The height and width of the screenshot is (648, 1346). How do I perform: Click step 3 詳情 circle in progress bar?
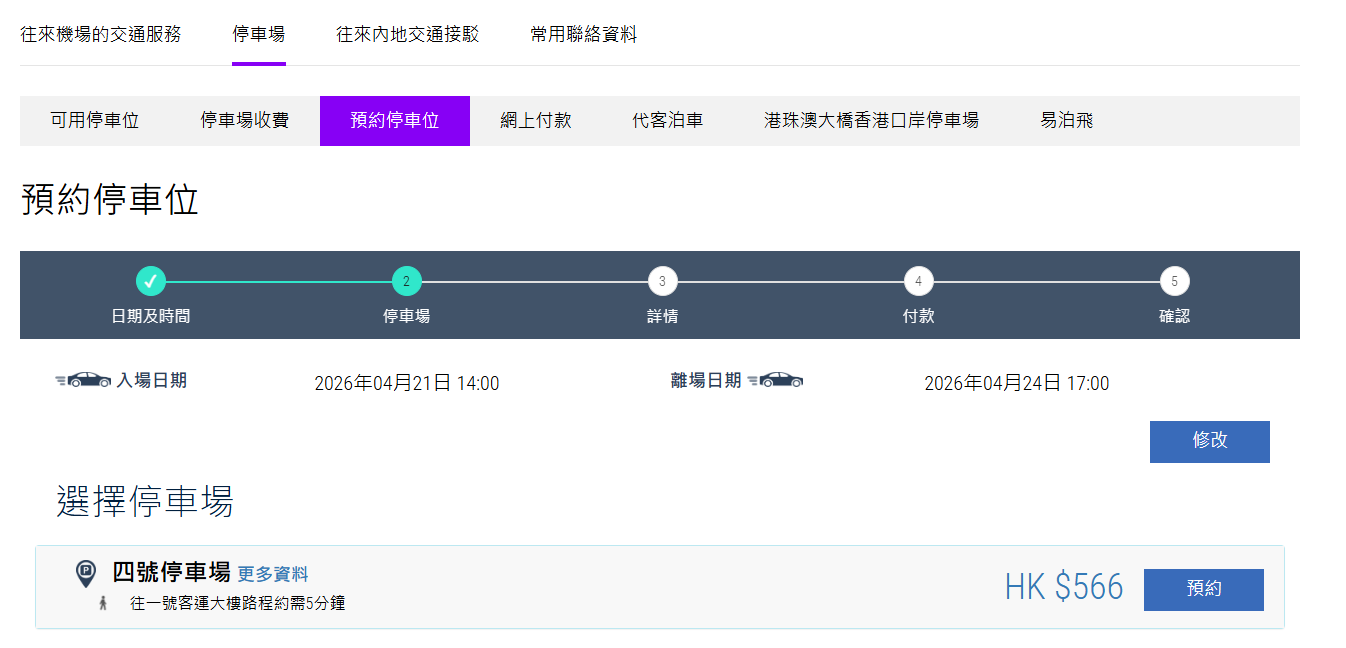(662, 281)
